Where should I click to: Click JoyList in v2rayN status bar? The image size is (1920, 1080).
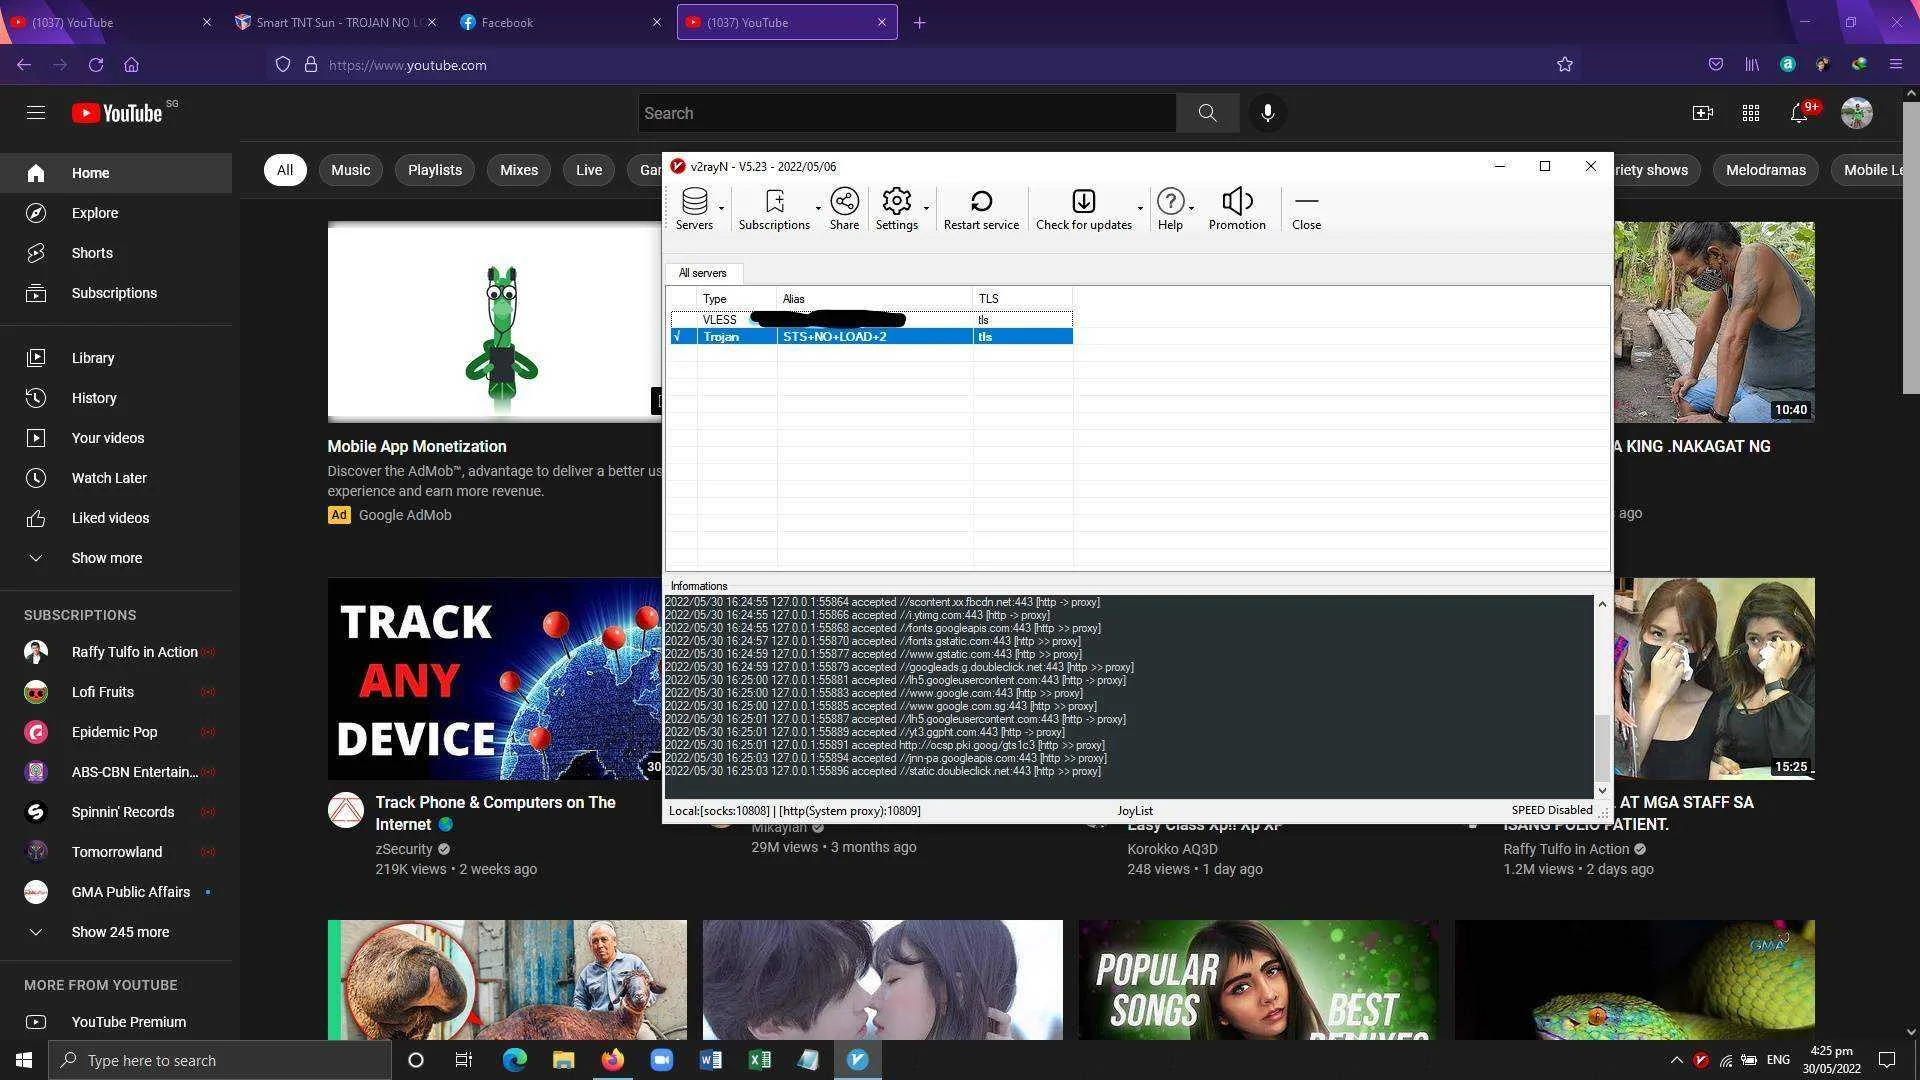click(x=1135, y=811)
